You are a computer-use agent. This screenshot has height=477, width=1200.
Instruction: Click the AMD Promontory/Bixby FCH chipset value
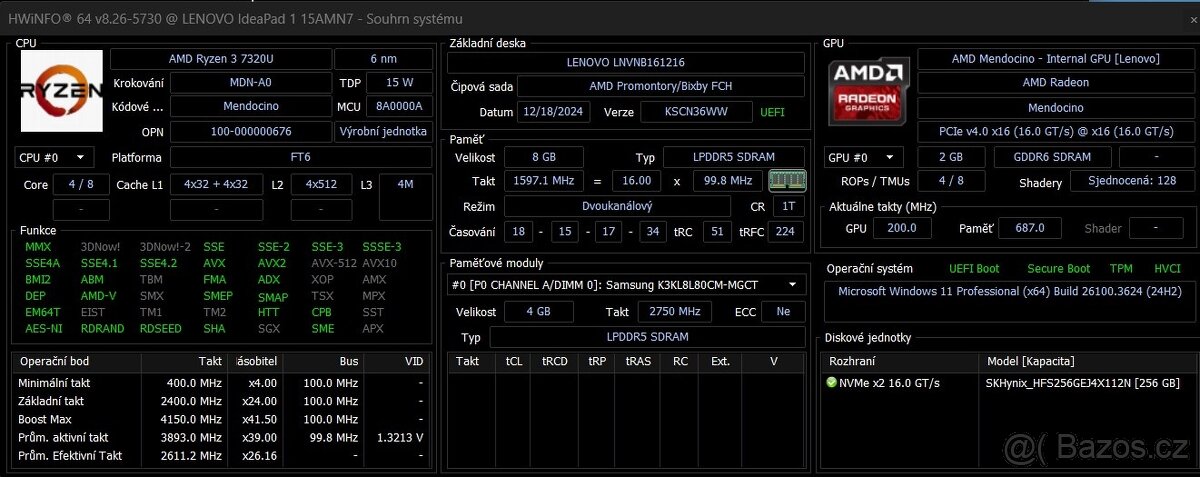point(660,87)
